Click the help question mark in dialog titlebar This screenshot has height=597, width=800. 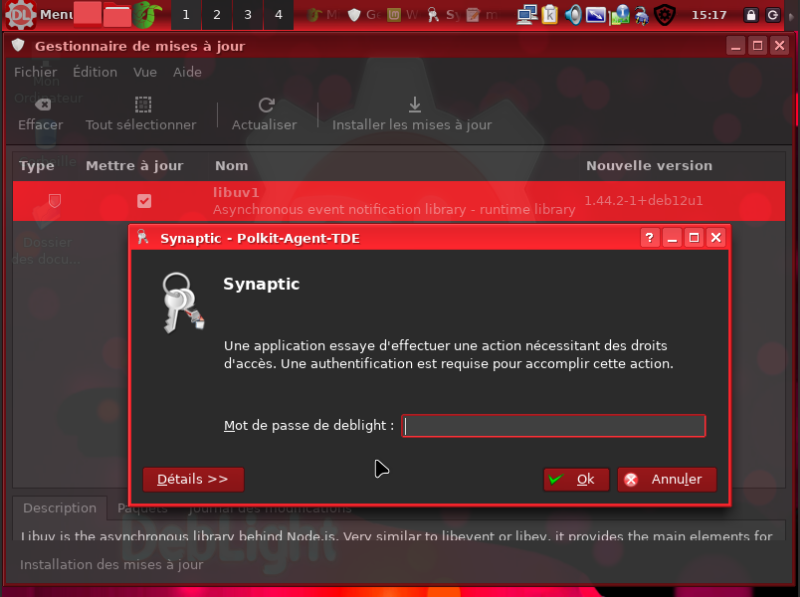[x=649, y=238]
